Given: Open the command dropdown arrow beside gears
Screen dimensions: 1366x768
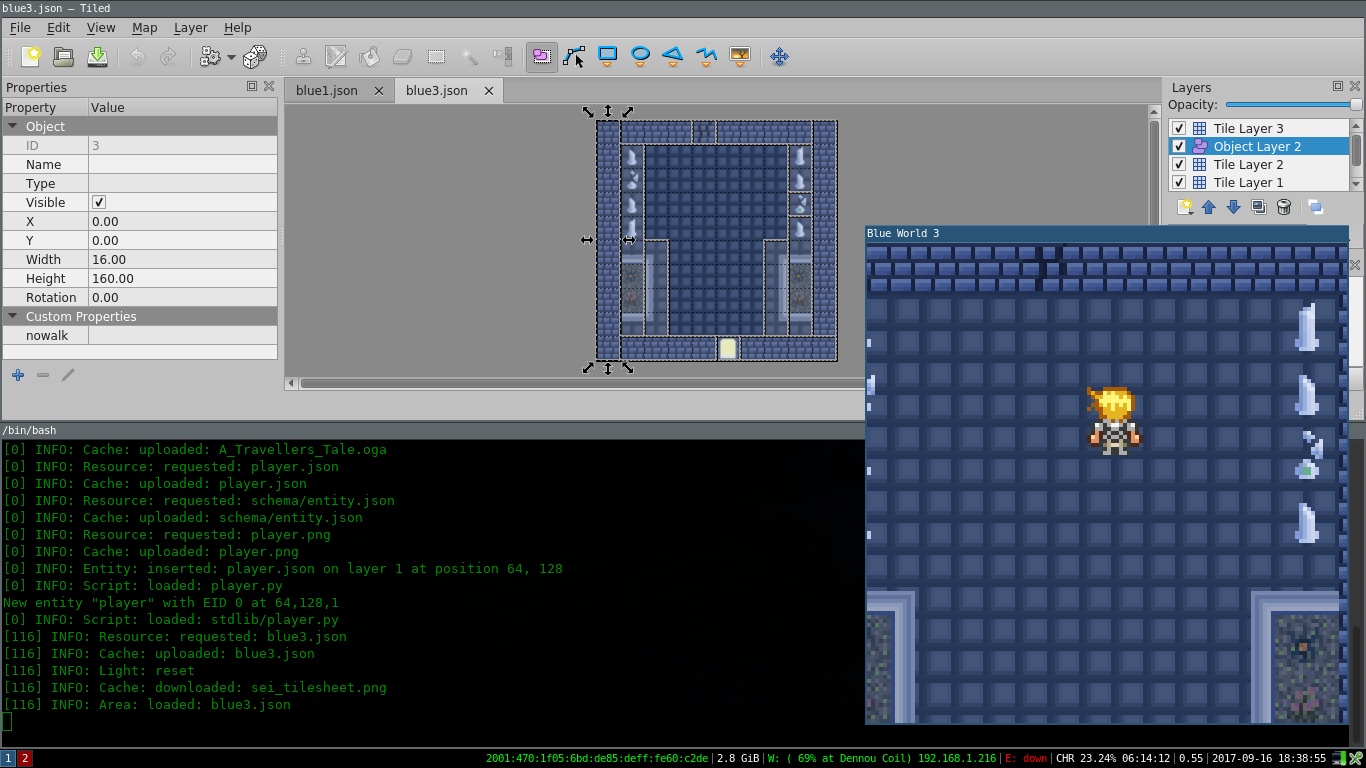Looking at the screenshot, I should pyautogui.click(x=231, y=57).
